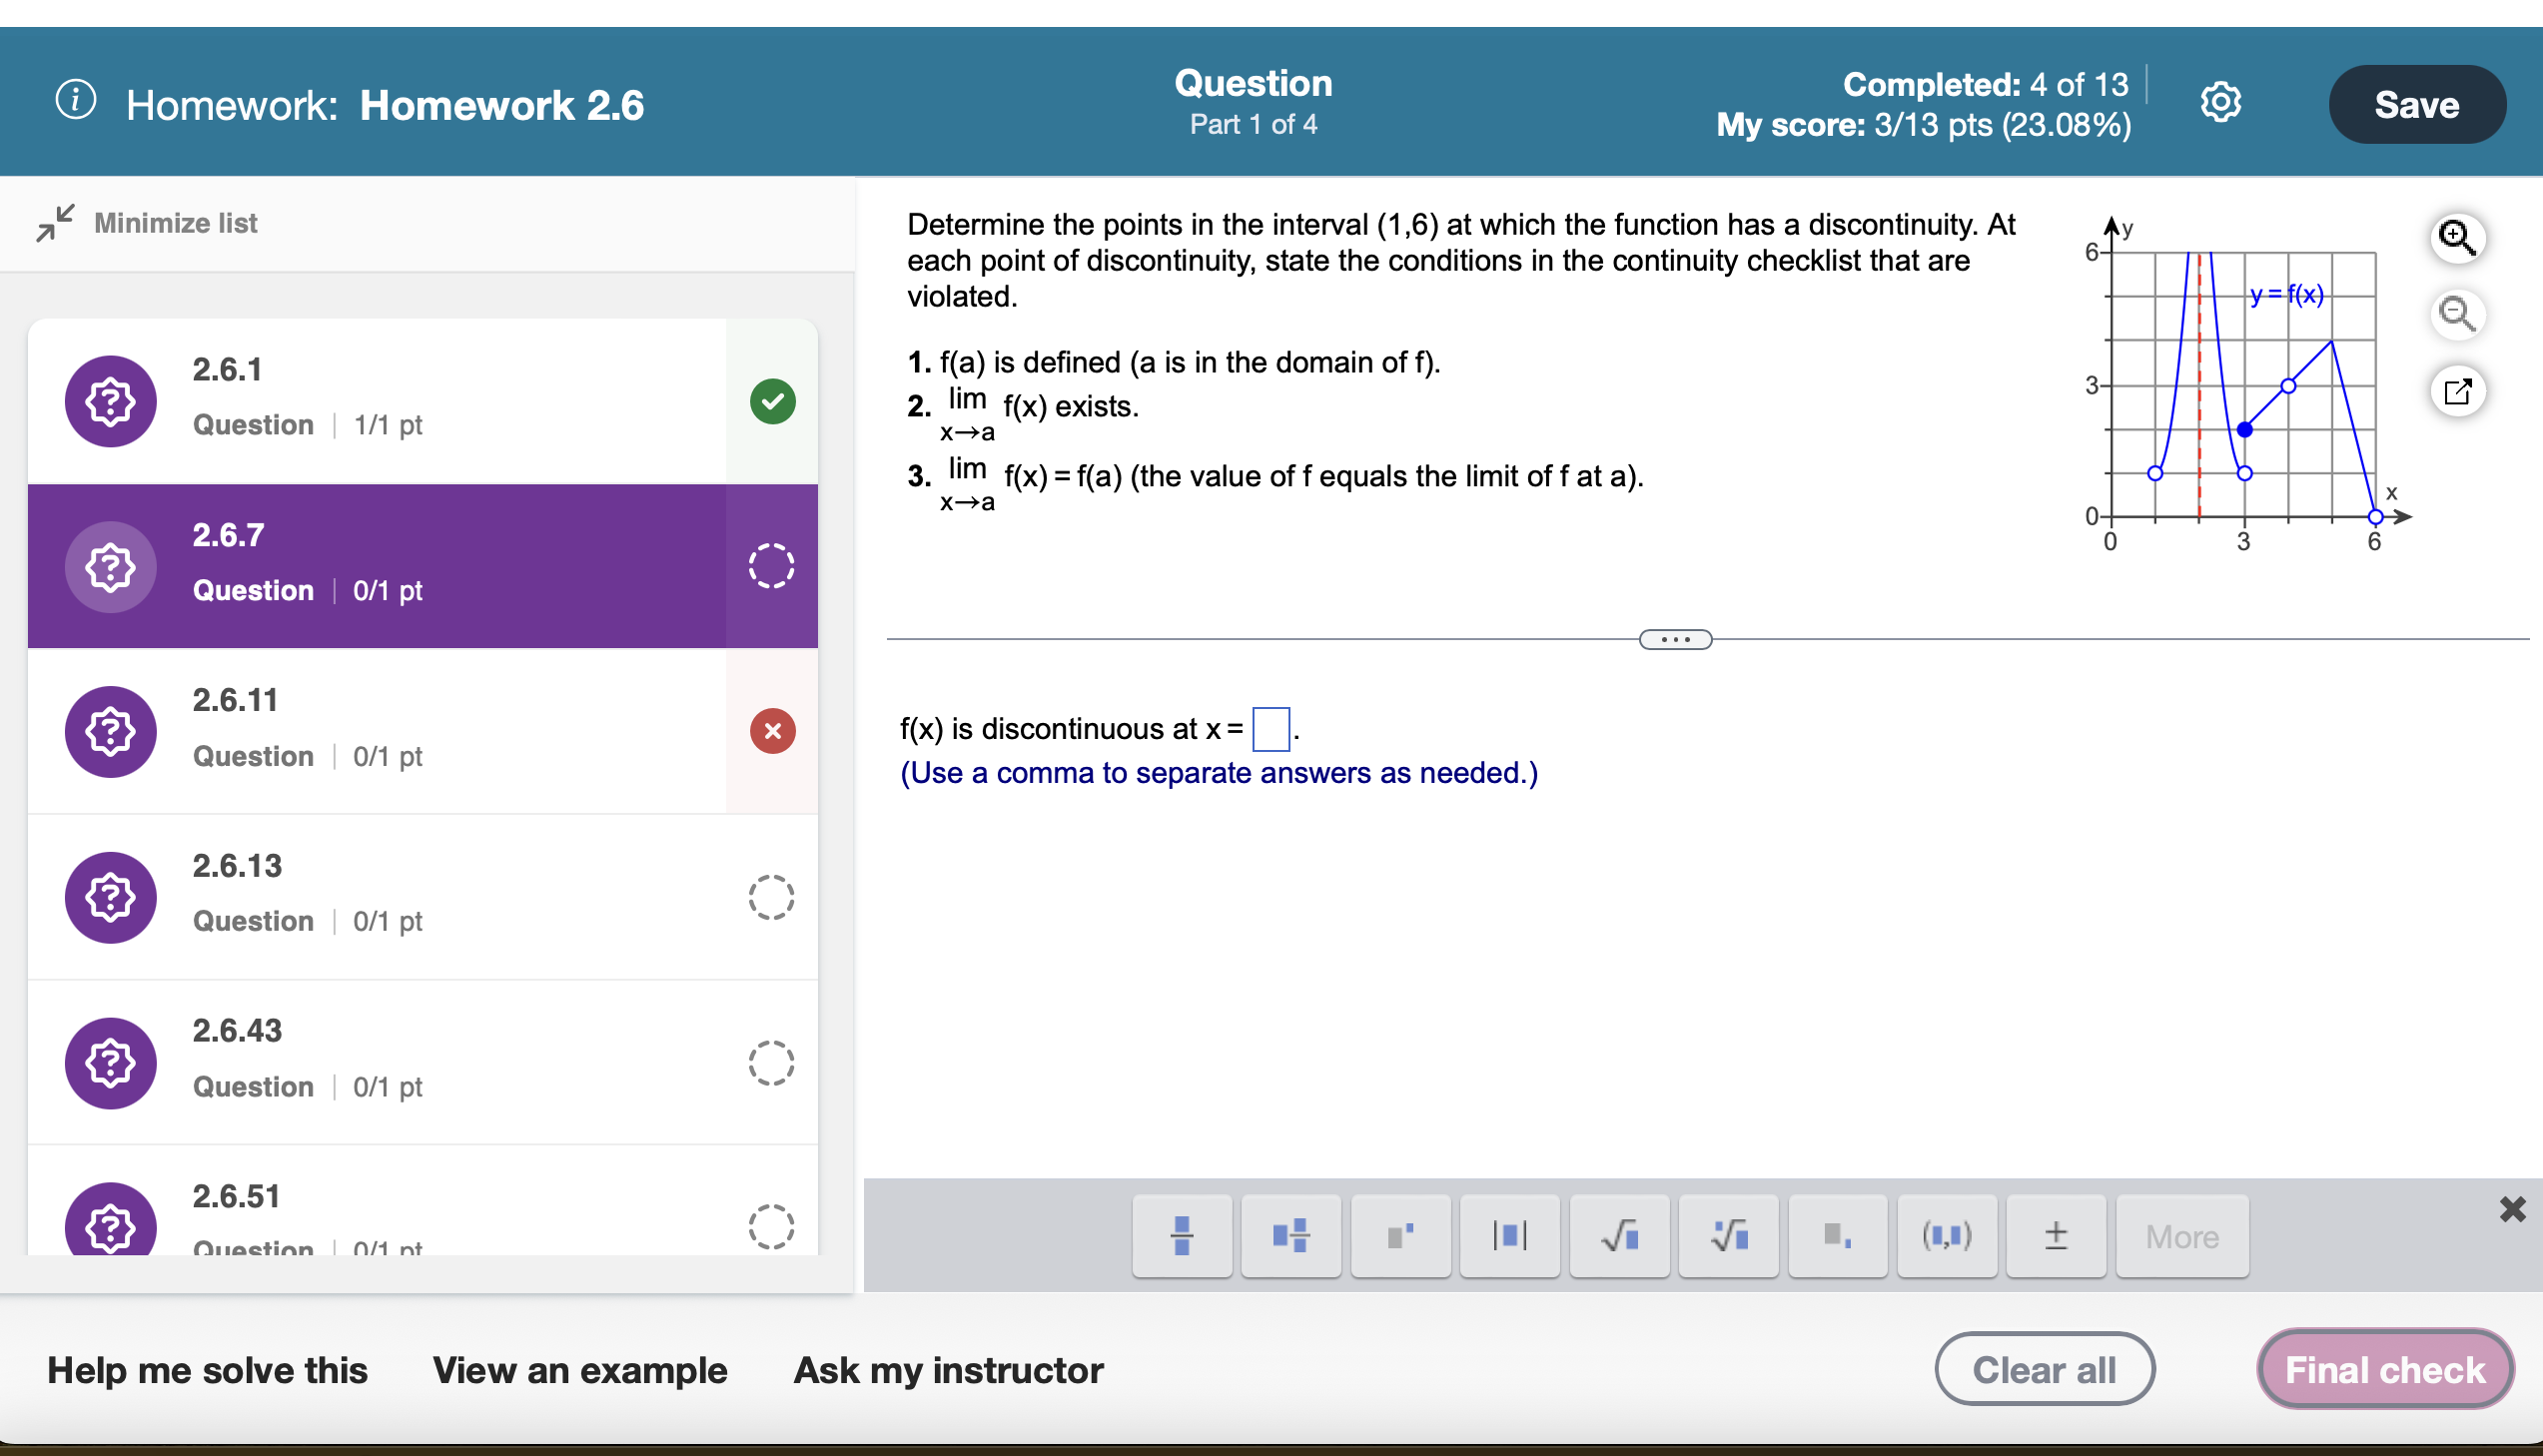Image resolution: width=2543 pixels, height=1456 pixels.
Task: Insert a square root symbol
Action: coord(1618,1236)
